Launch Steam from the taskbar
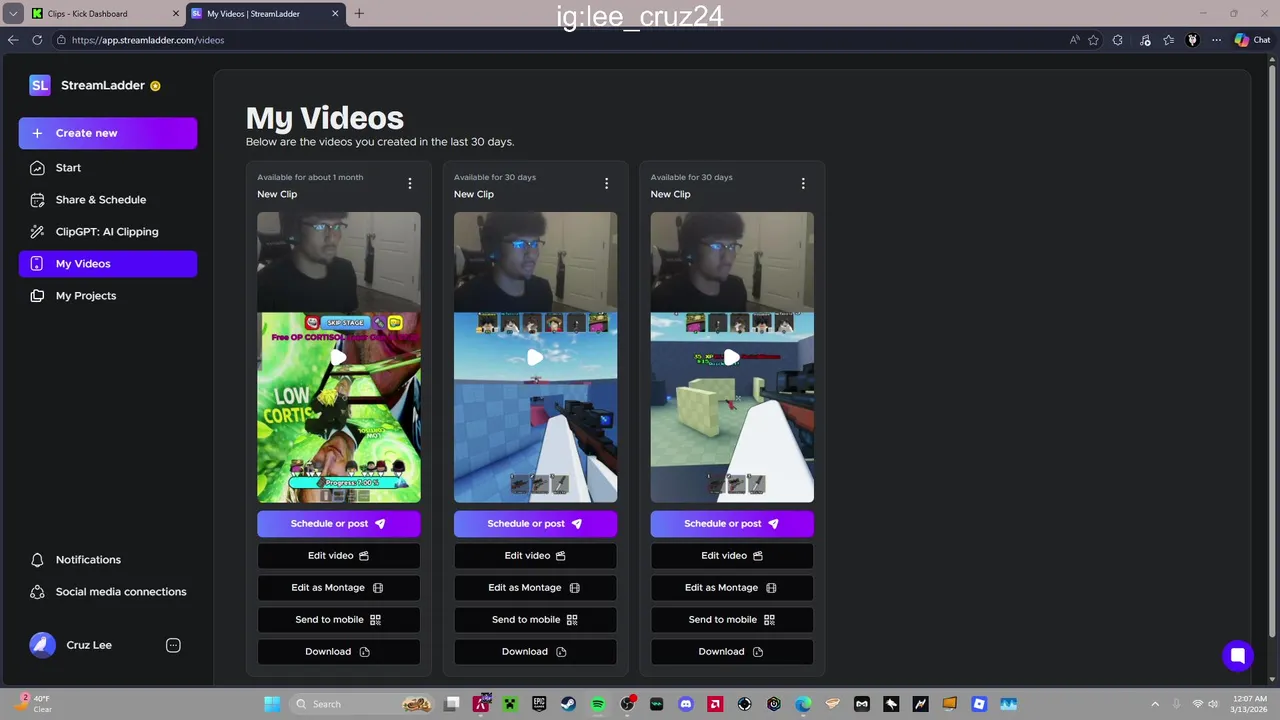 568,704
